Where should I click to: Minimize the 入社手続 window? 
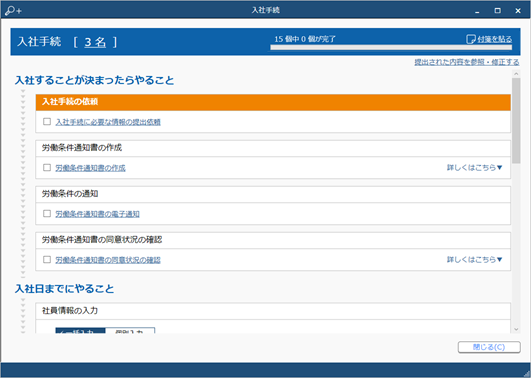click(477, 11)
